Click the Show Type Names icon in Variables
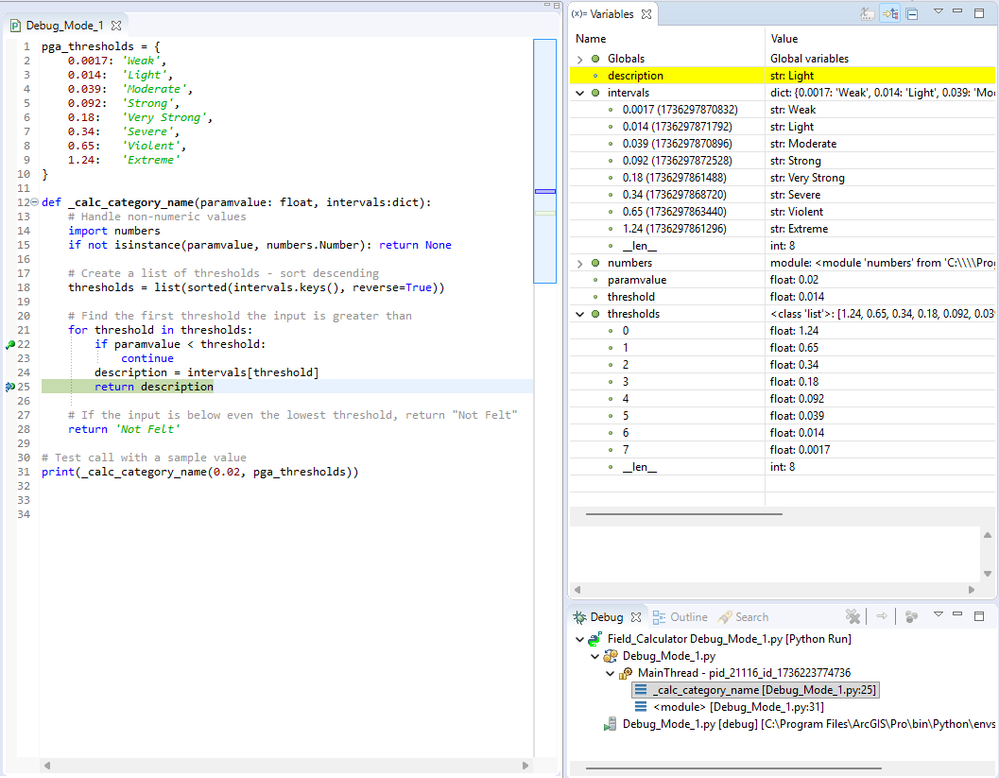This screenshot has width=999, height=778. [x=869, y=14]
